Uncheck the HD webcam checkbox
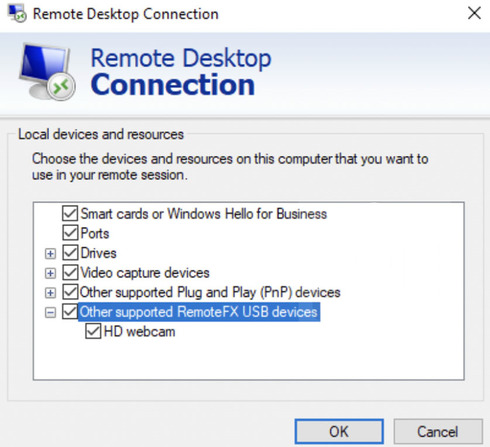This screenshot has height=447, width=490. pyautogui.click(x=93, y=332)
